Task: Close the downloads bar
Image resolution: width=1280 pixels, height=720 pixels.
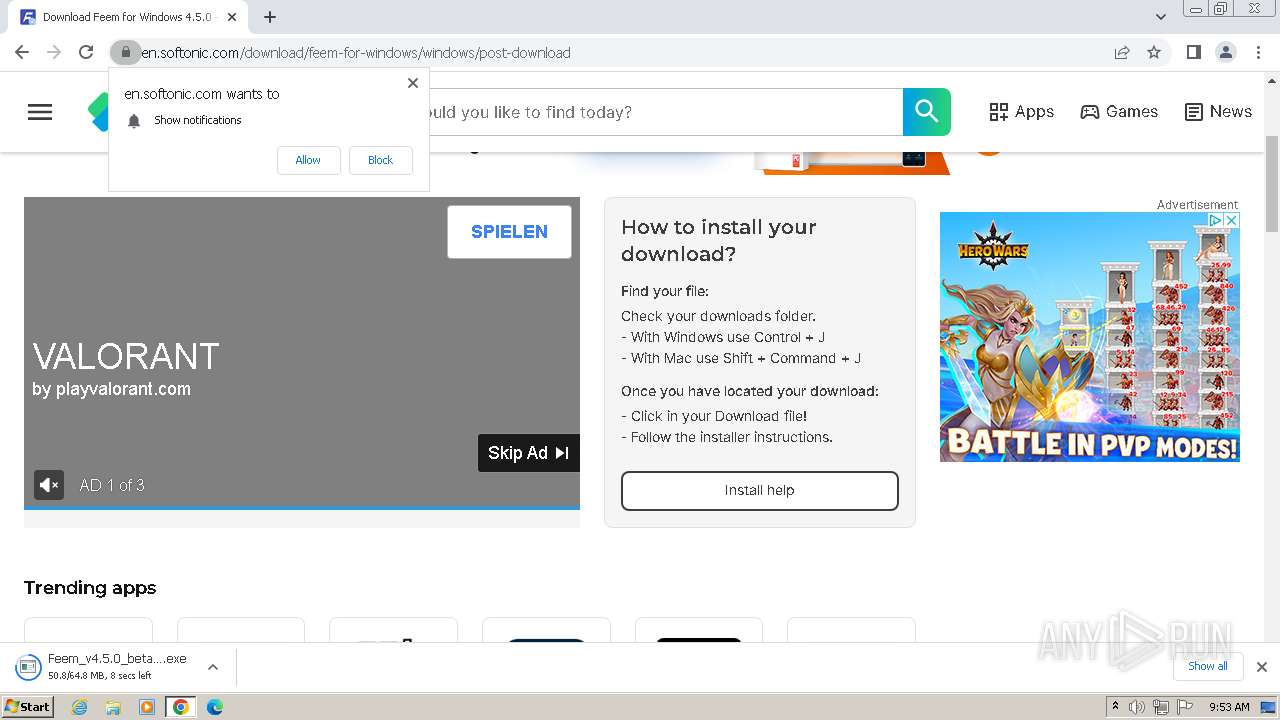Action: 1261,667
